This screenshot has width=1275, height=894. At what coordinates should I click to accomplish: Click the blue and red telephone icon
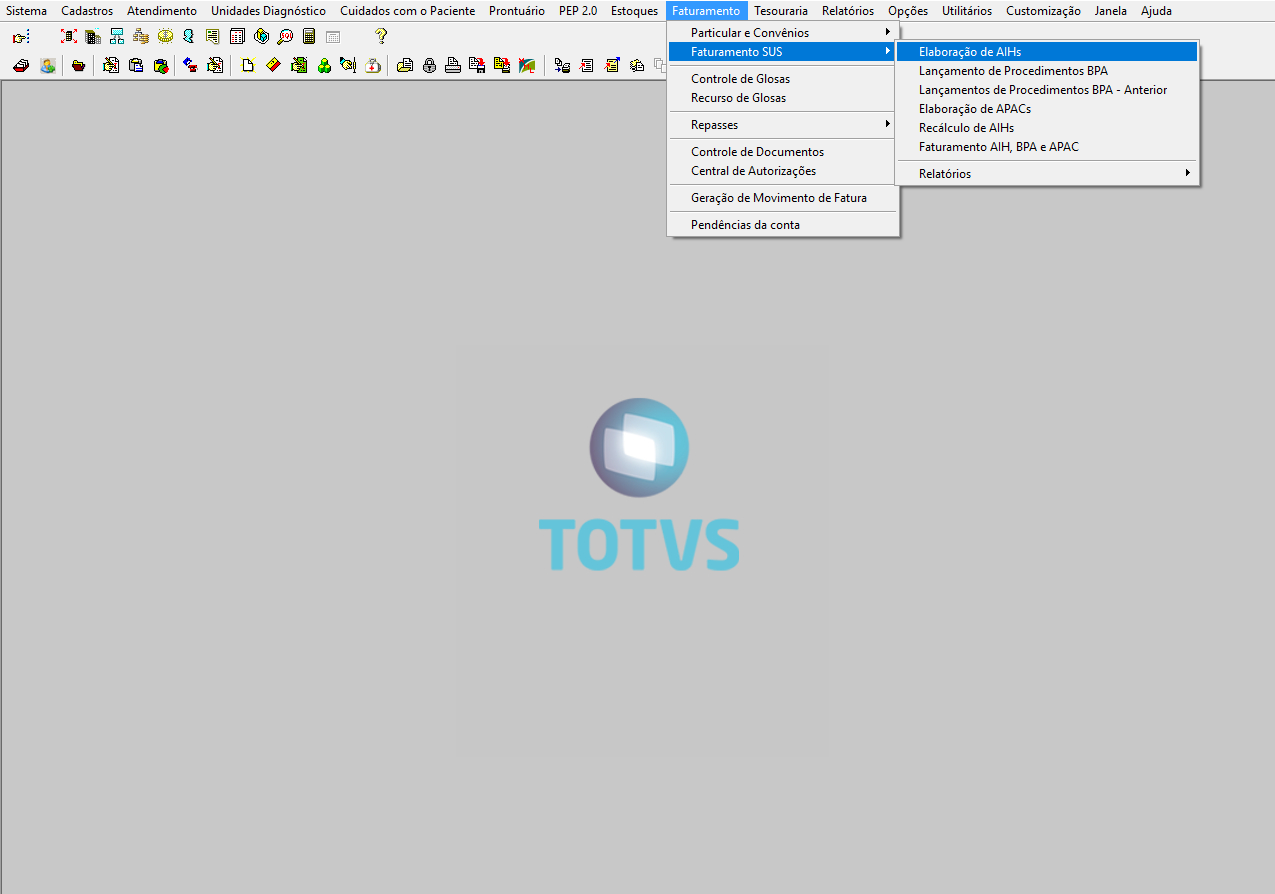tap(189, 65)
